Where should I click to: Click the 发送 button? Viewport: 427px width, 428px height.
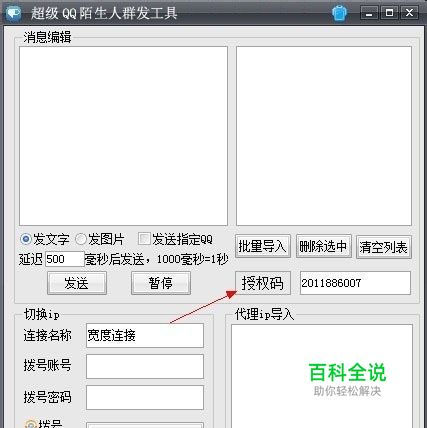[77, 283]
